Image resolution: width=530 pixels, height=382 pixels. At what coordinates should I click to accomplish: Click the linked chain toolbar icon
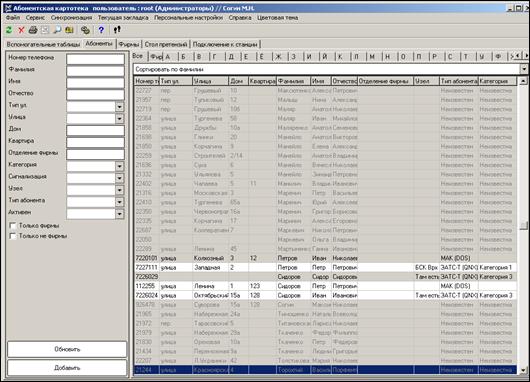click(x=85, y=30)
